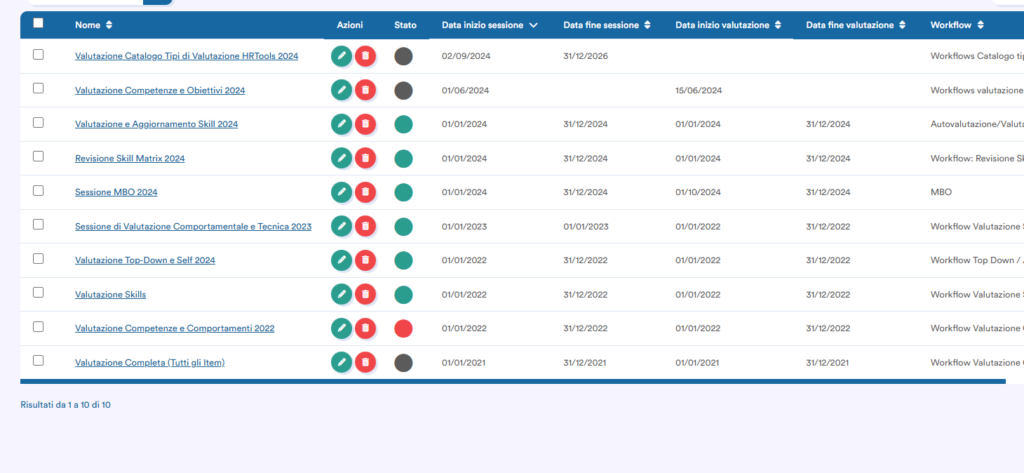Screen dimensions: 1024x473
Task: Click the date 31/12/2026 cell
Action: click(x=586, y=56)
